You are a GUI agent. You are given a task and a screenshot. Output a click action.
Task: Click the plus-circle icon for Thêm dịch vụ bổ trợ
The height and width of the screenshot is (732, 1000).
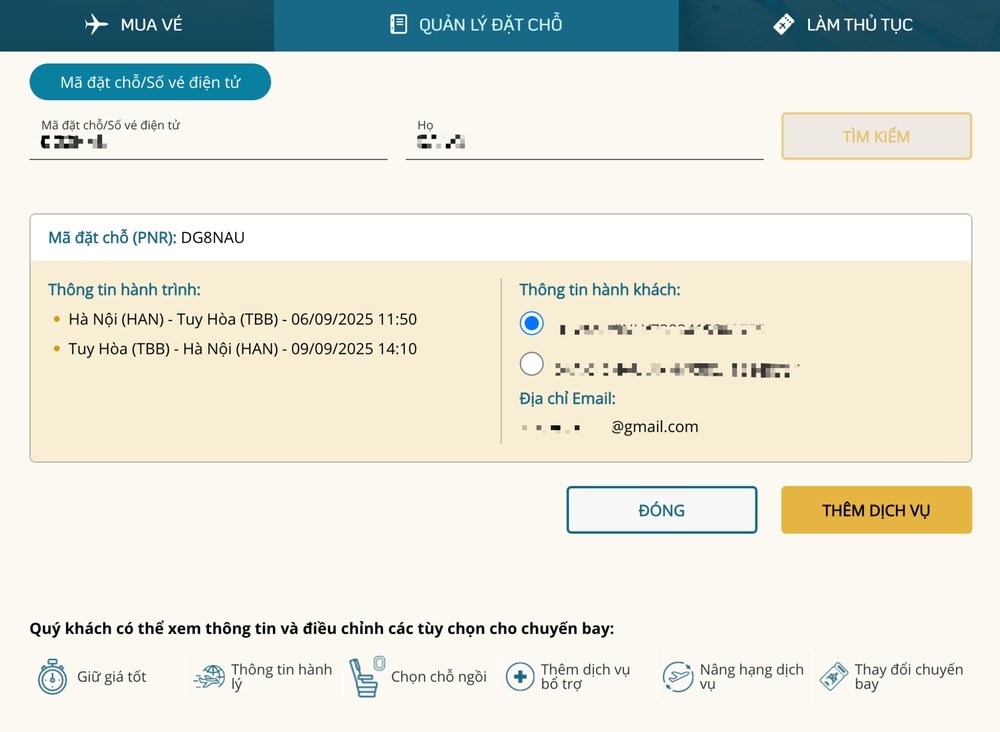(x=520, y=676)
